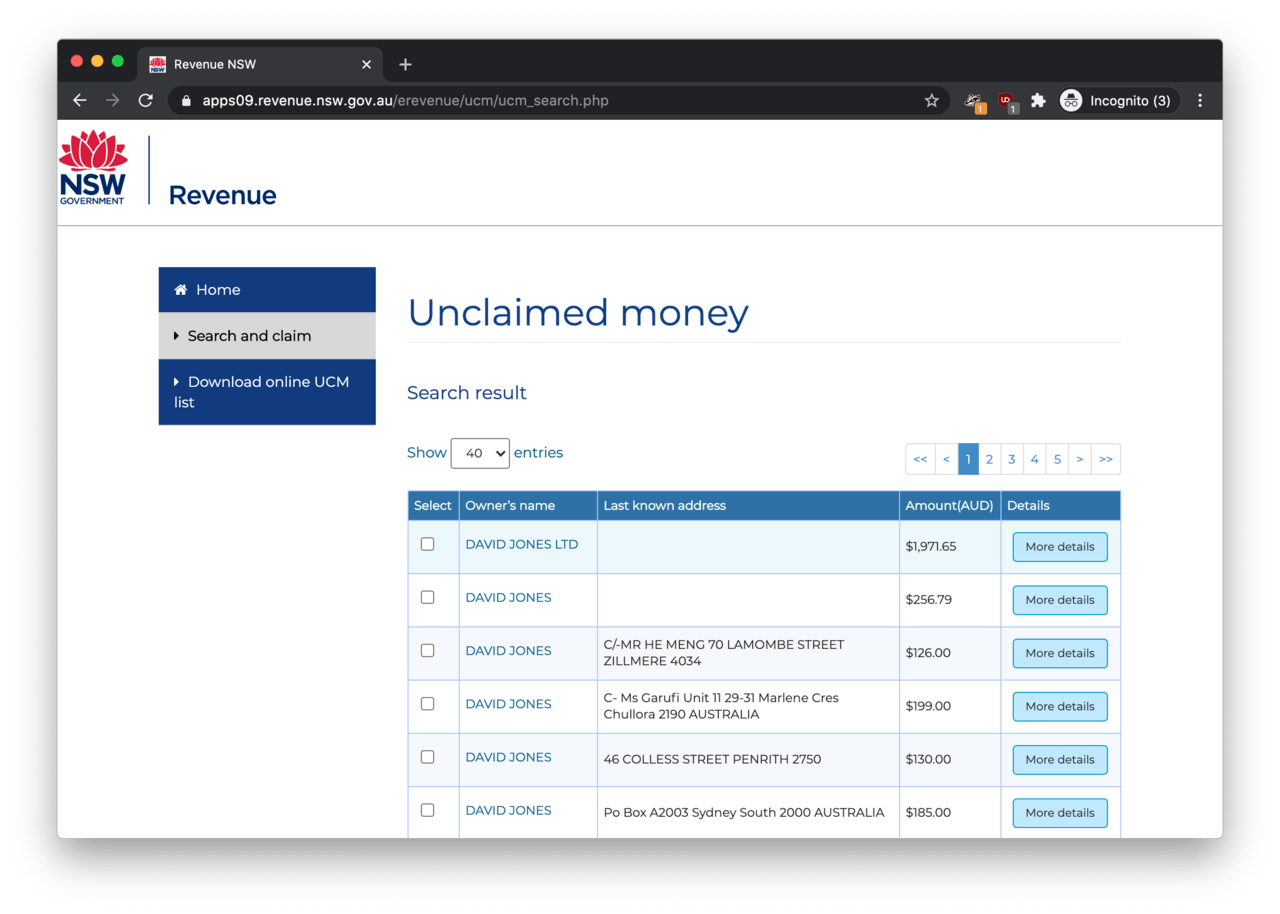Click the 46 COLLESS STREET PENRITH 2750 address

[712, 759]
